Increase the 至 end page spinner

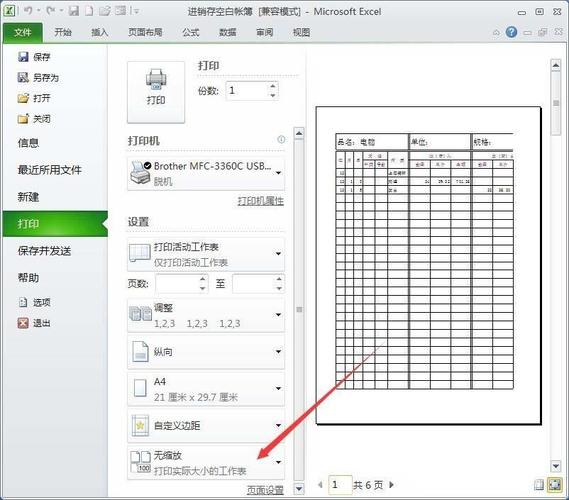(279, 279)
